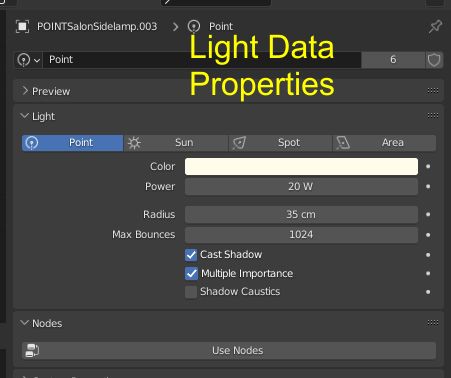Click the animate dot next to Max Bounces
Viewport: 451px width, 378px height.
[x=428, y=235]
